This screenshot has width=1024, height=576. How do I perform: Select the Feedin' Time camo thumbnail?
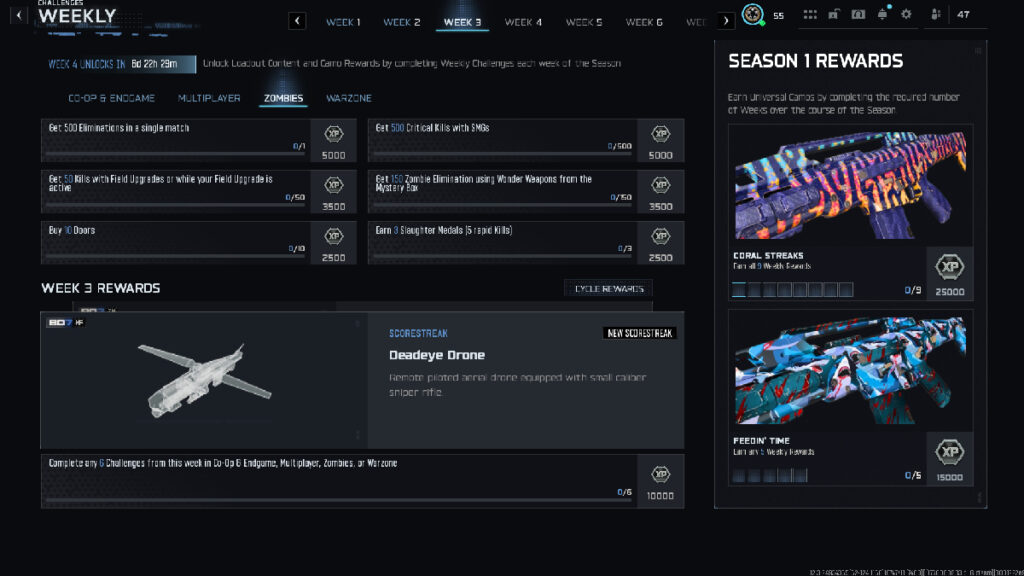click(851, 378)
